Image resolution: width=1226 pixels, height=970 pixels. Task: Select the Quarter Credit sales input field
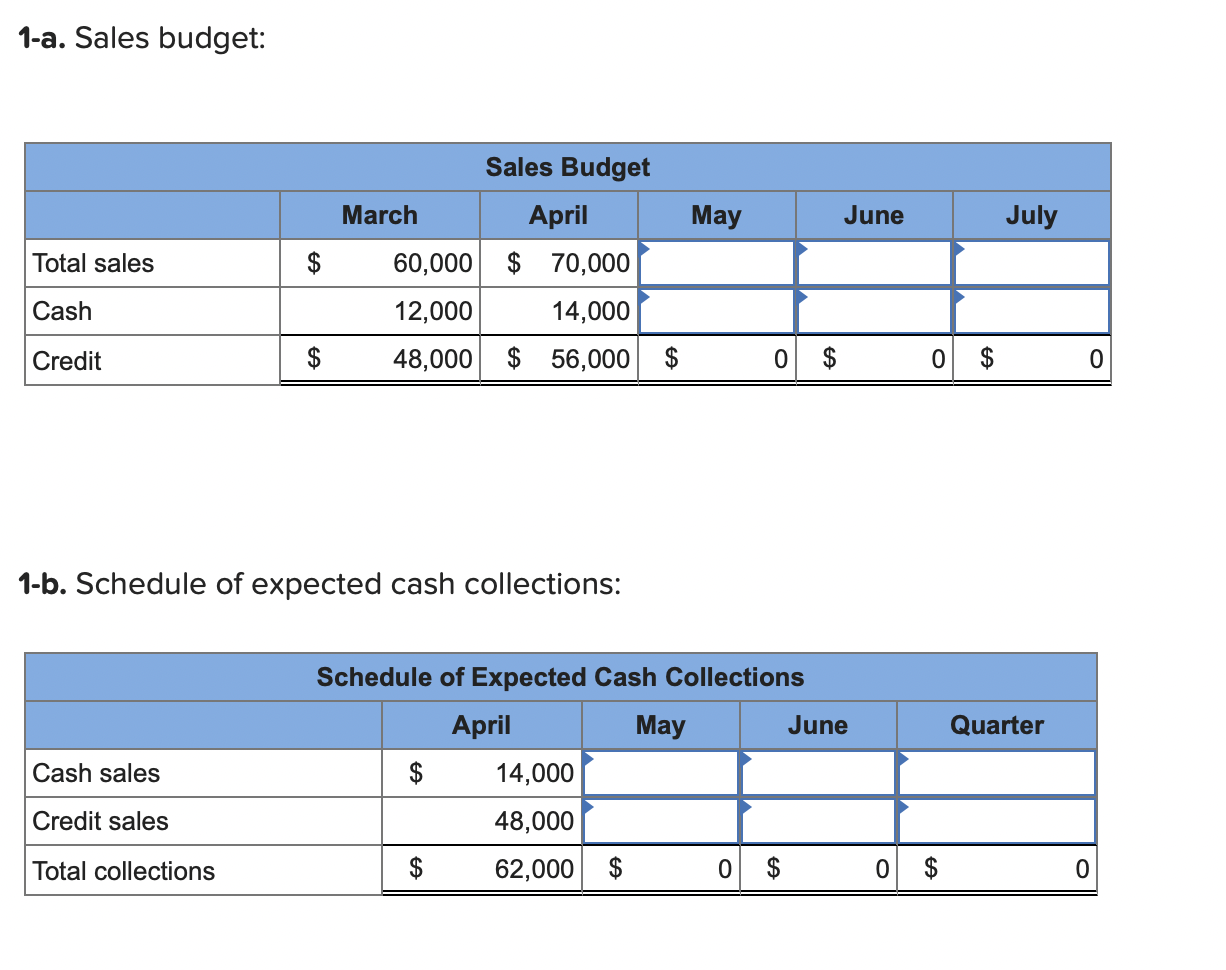tap(995, 820)
